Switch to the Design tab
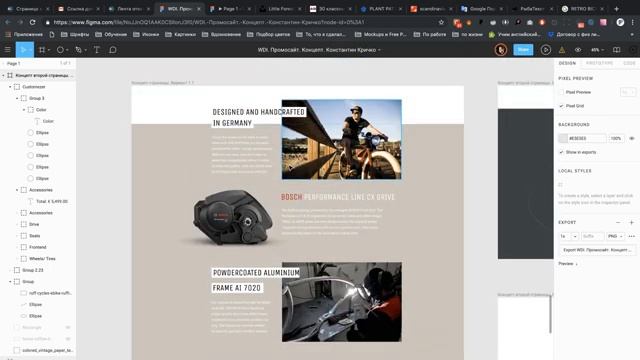Image resolution: width=640 pixels, height=360 pixels. coord(567,63)
